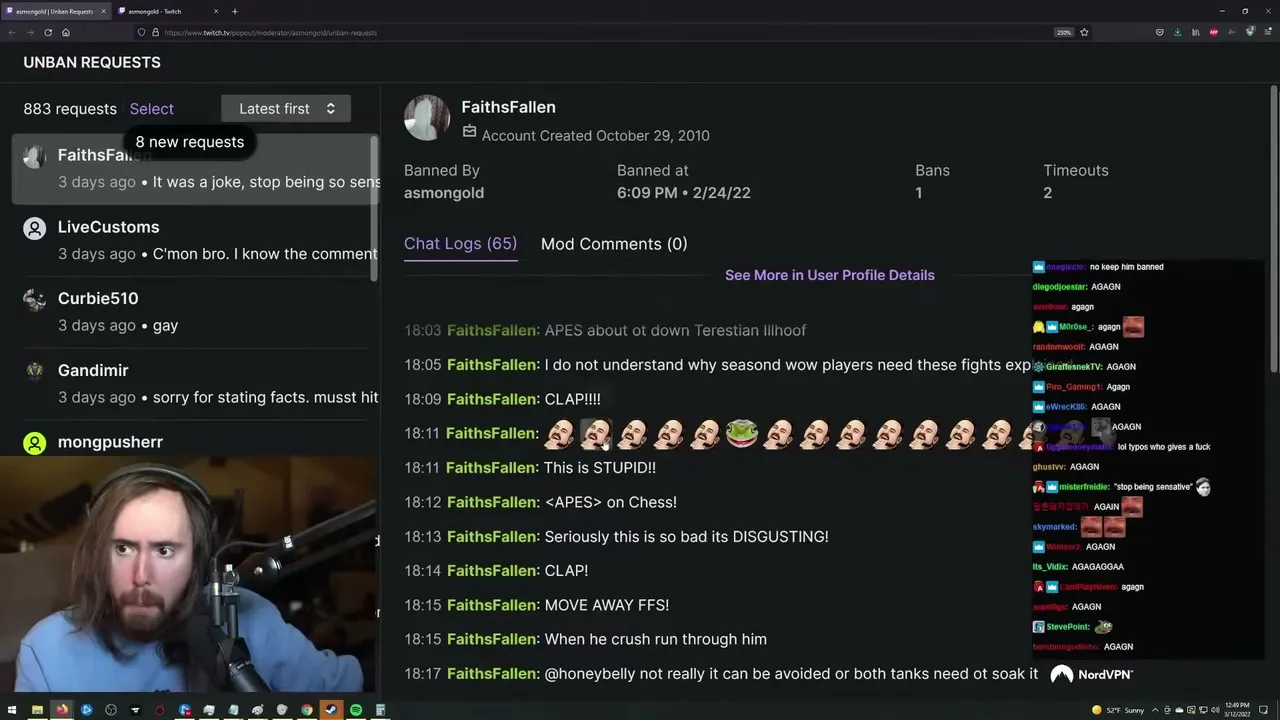Open Steam from the taskbar
1280x720 pixels.
331,710
